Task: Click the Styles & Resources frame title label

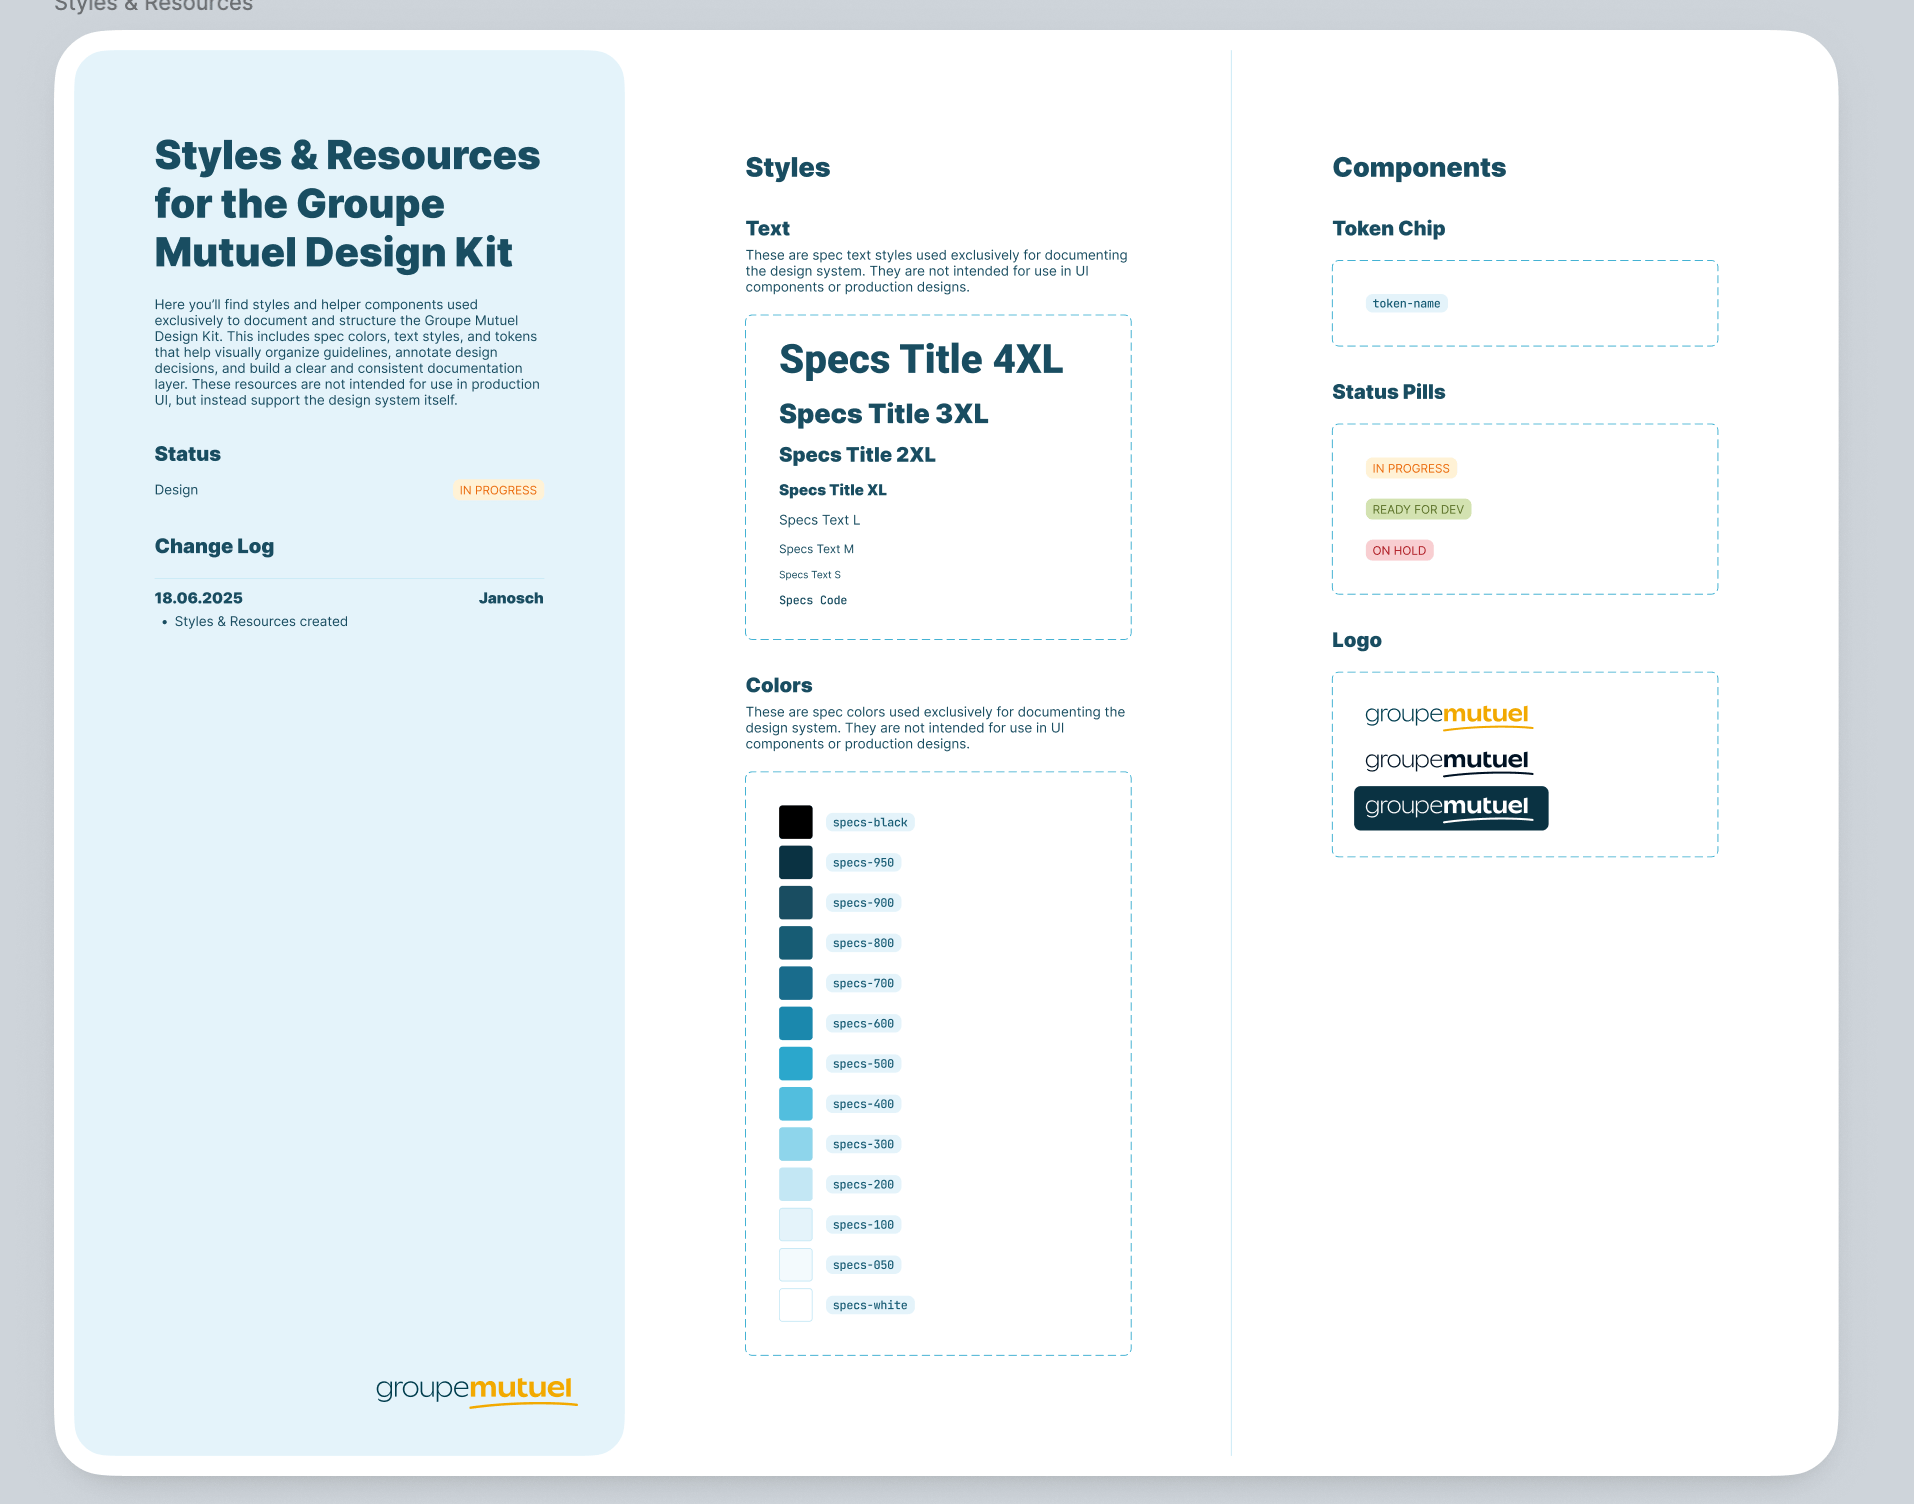Action: coord(153,6)
